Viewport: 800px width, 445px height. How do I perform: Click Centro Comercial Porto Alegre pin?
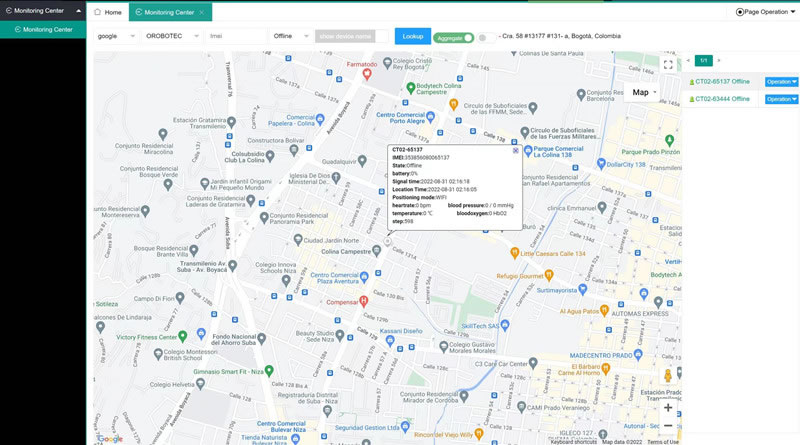pyautogui.click(x=431, y=117)
